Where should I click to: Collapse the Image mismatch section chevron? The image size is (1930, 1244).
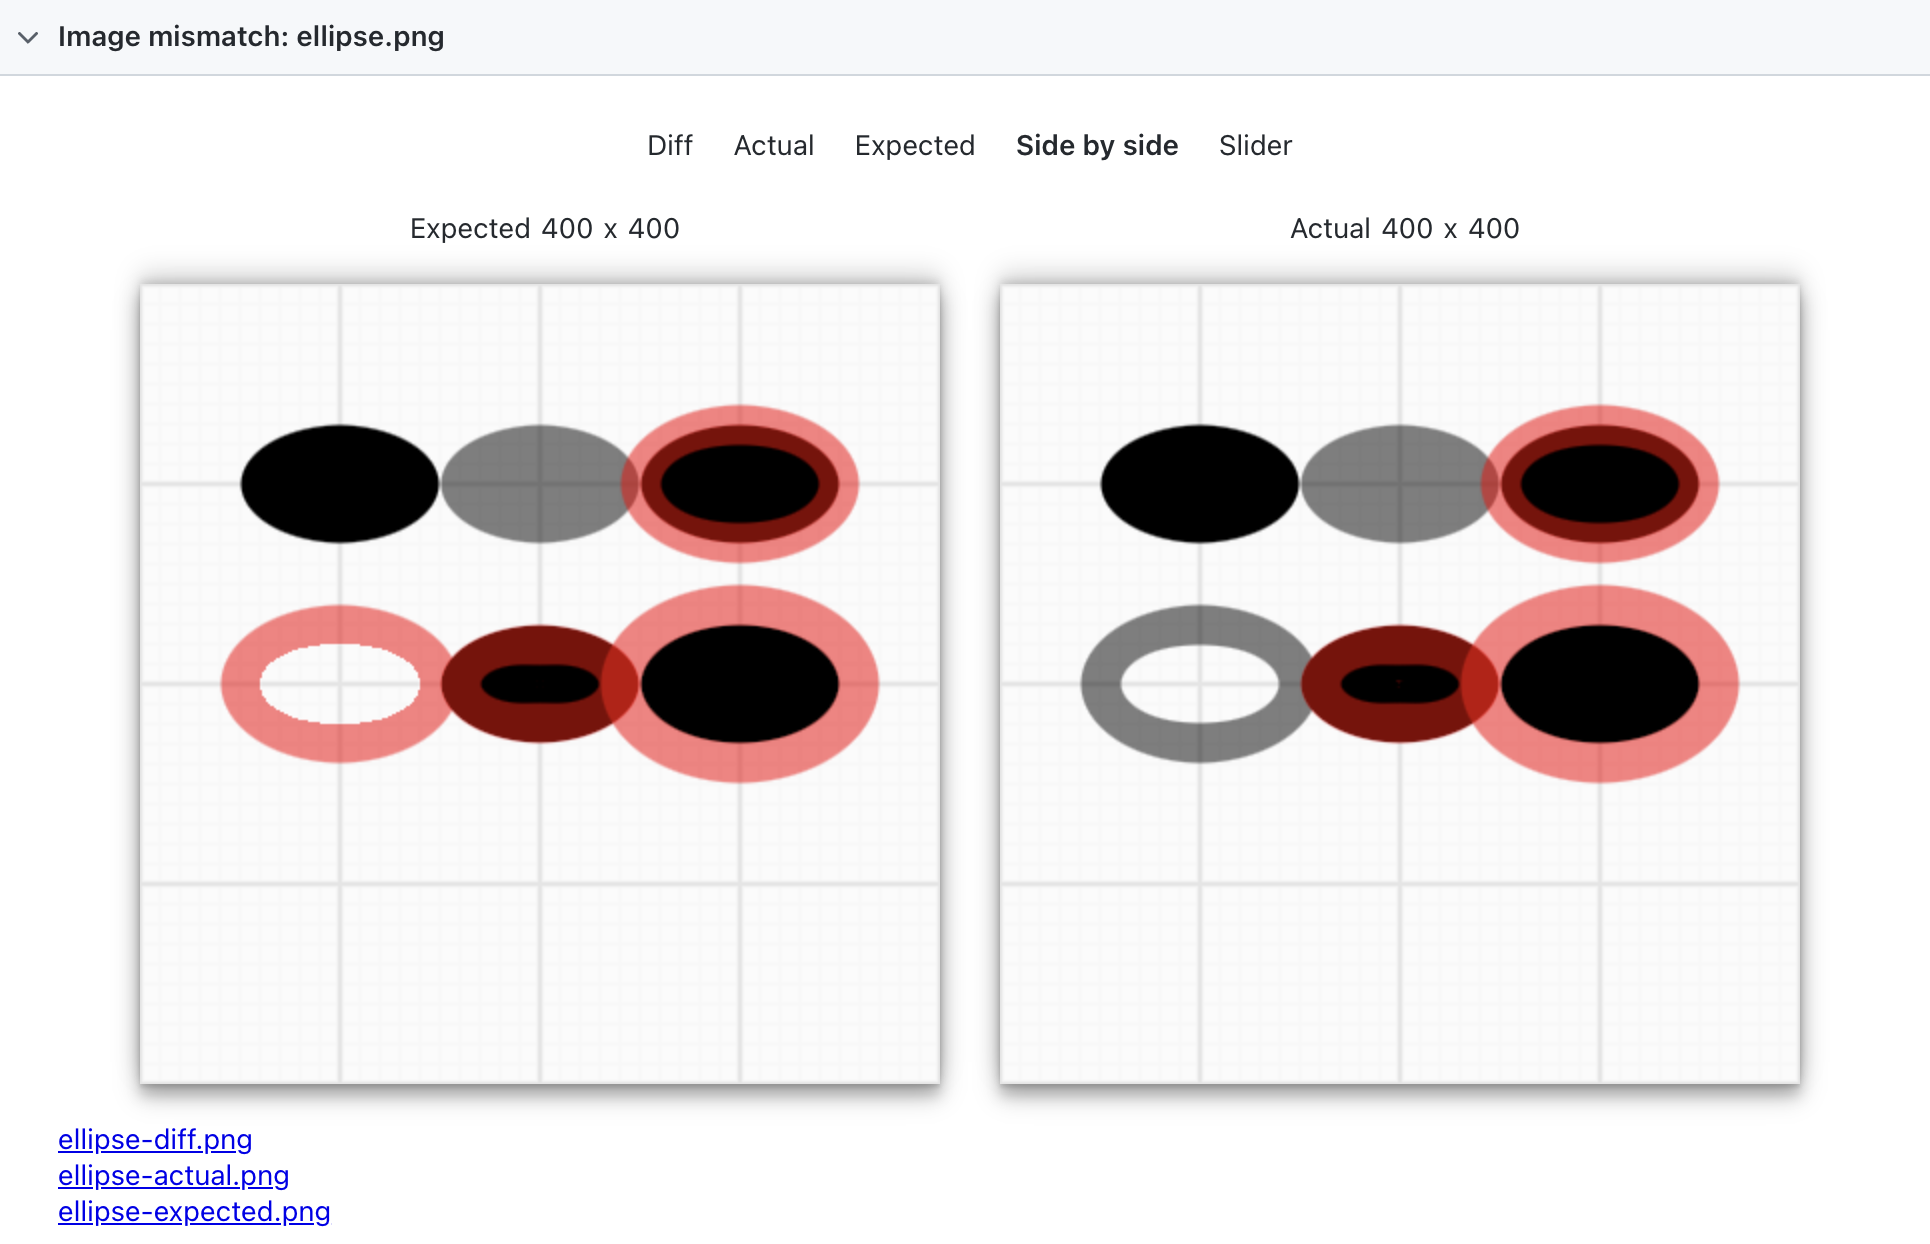pyautogui.click(x=28, y=37)
